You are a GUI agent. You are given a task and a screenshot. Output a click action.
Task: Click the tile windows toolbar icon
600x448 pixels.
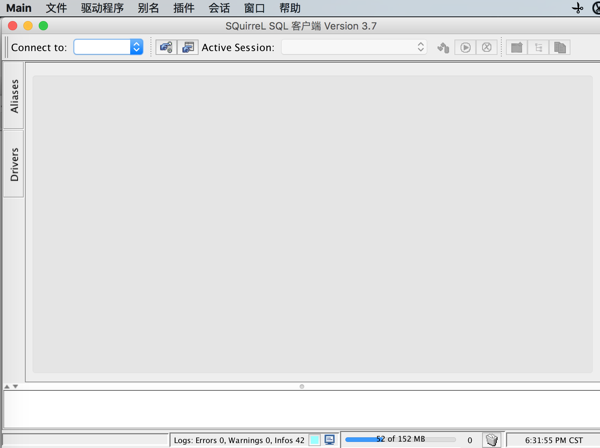click(x=517, y=47)
